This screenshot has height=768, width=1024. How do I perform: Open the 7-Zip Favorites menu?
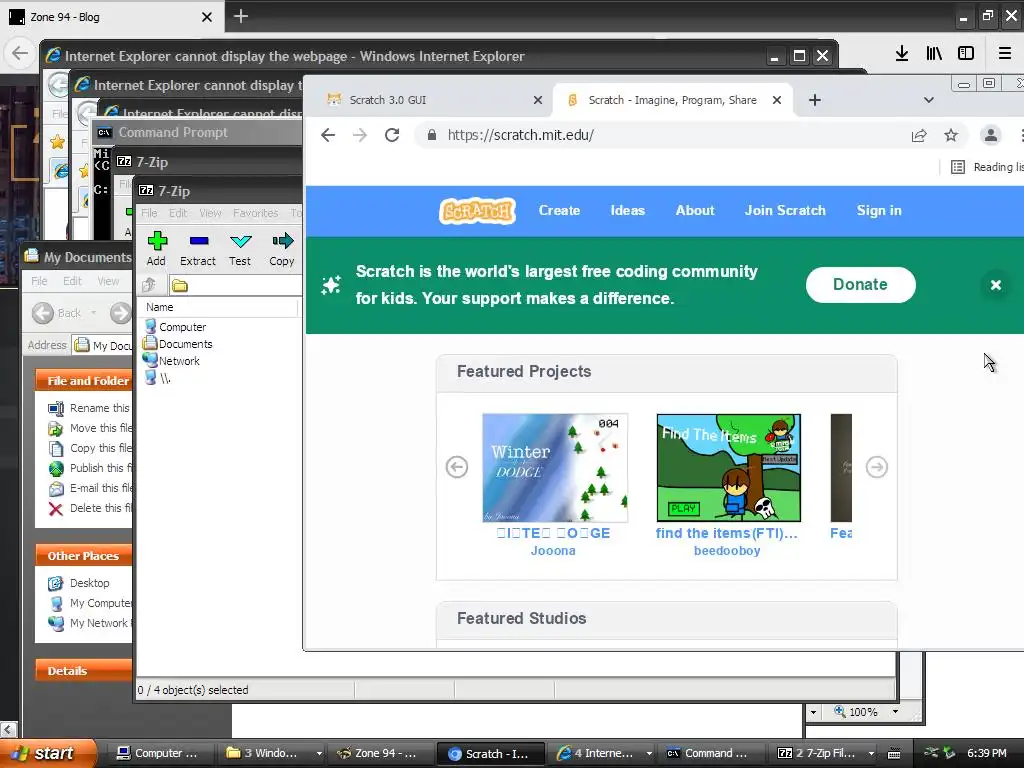click(x=255, y=213)
